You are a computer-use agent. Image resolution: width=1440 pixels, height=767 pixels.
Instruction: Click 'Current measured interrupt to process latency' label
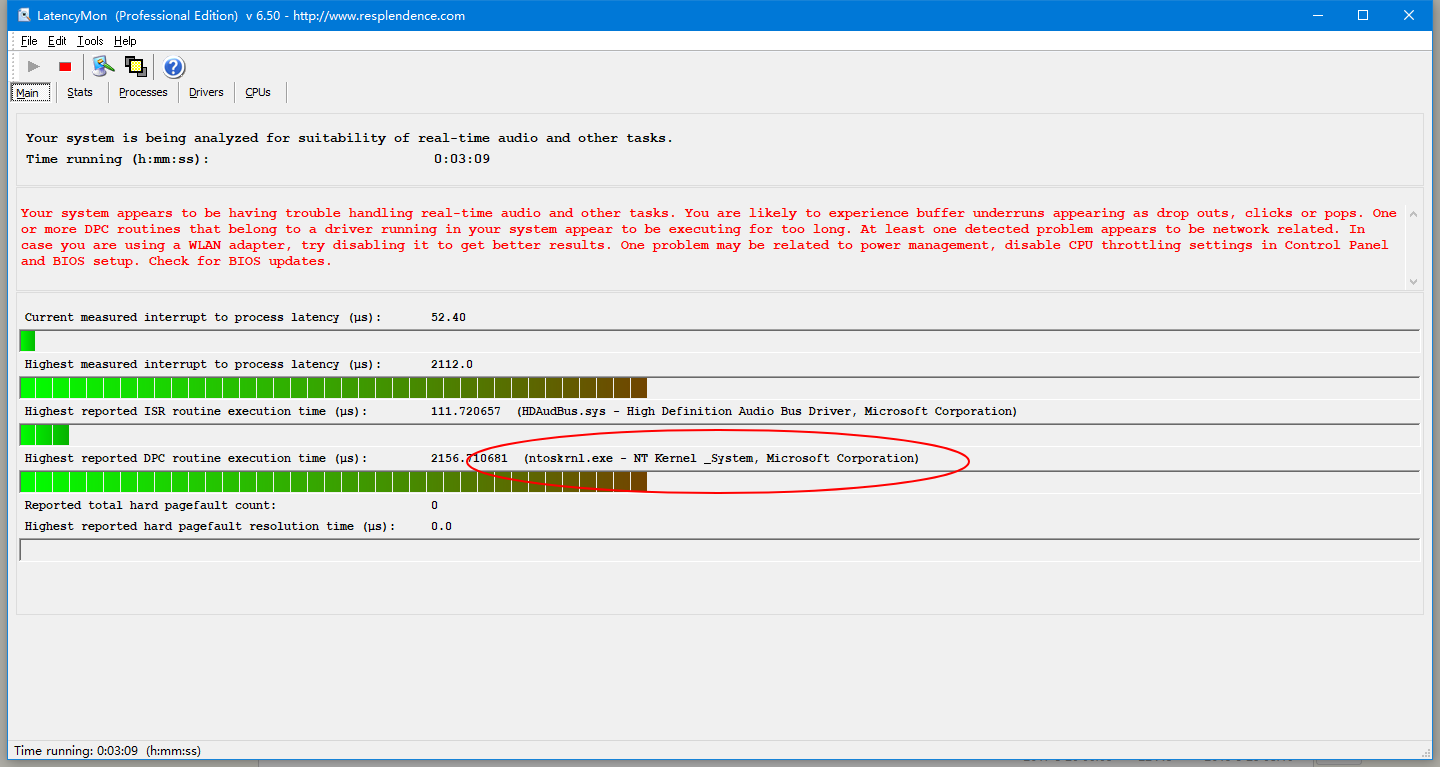pos(203,317)
